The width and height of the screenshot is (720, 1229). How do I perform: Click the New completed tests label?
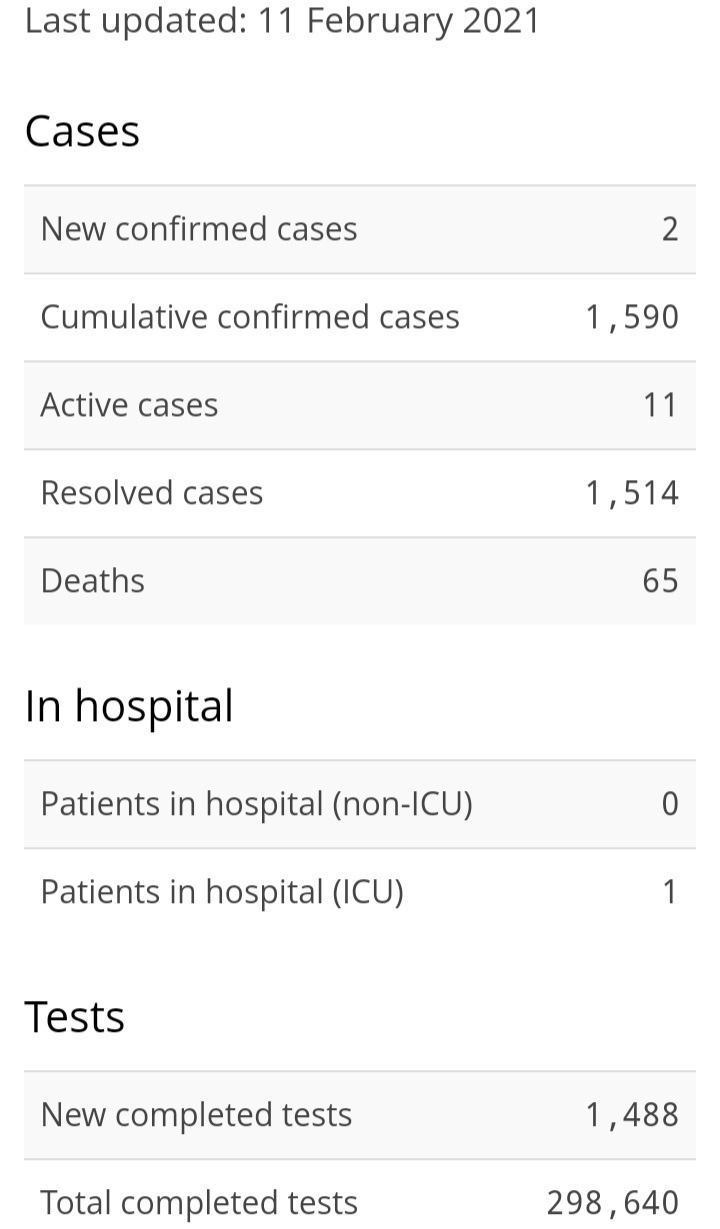[x=197, y=1115]
